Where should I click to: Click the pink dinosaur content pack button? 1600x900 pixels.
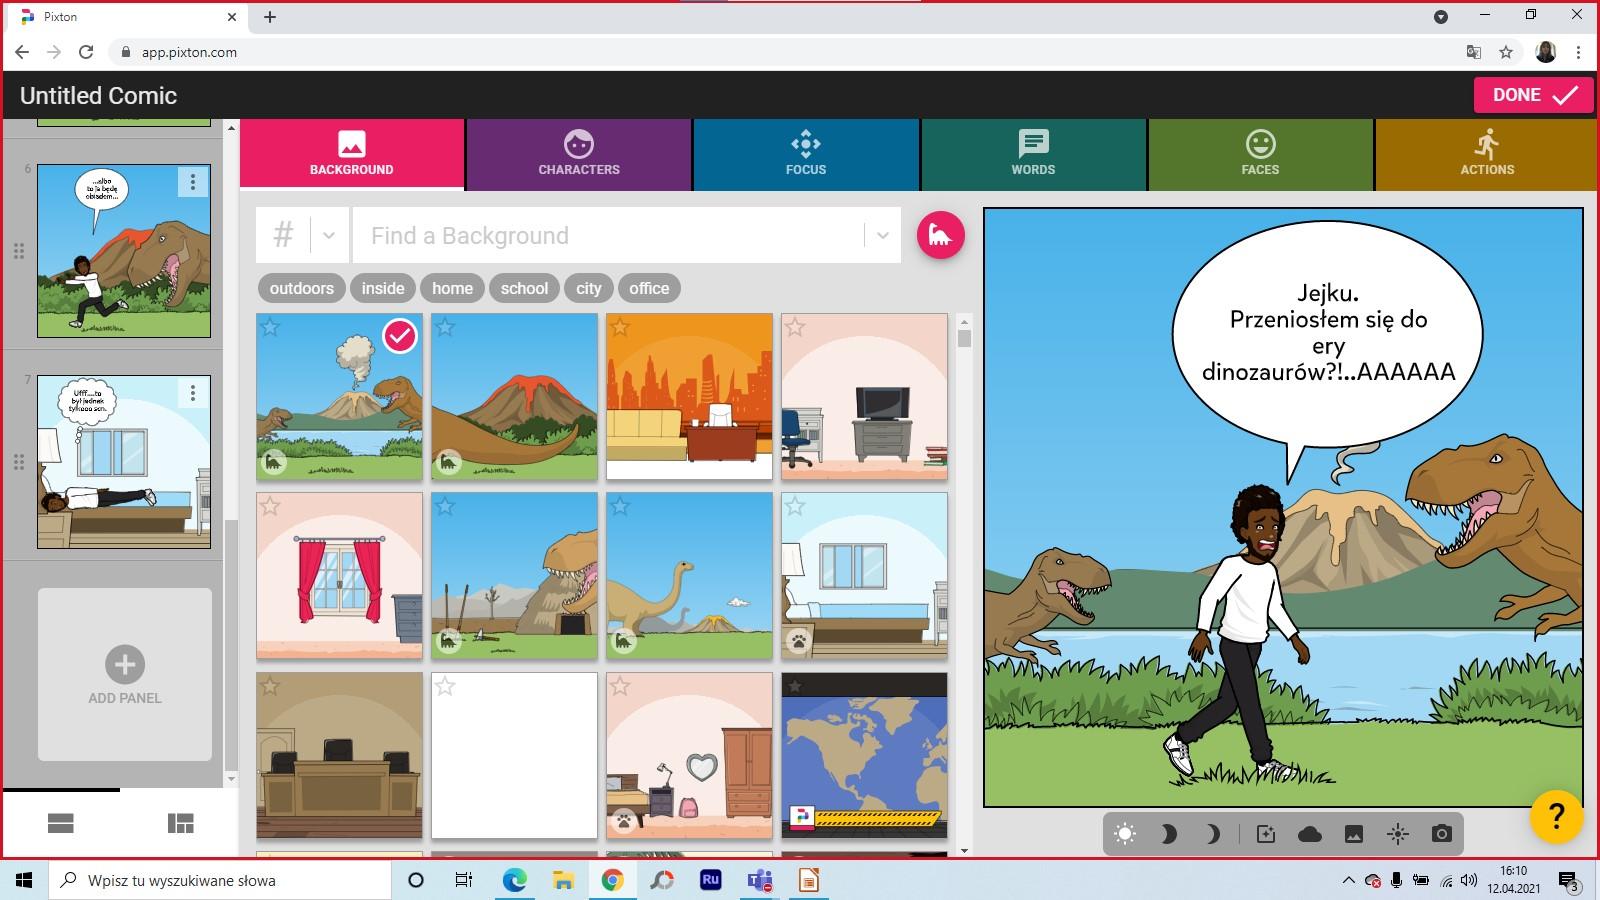940,235
